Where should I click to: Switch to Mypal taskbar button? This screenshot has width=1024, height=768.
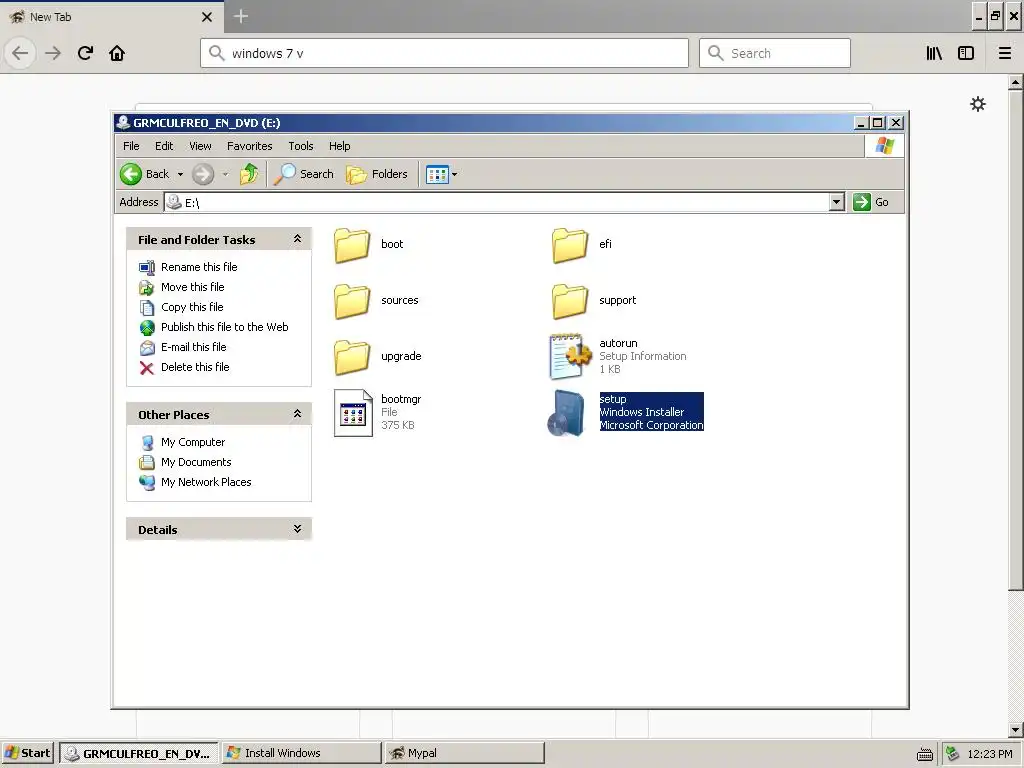point(464,753)
